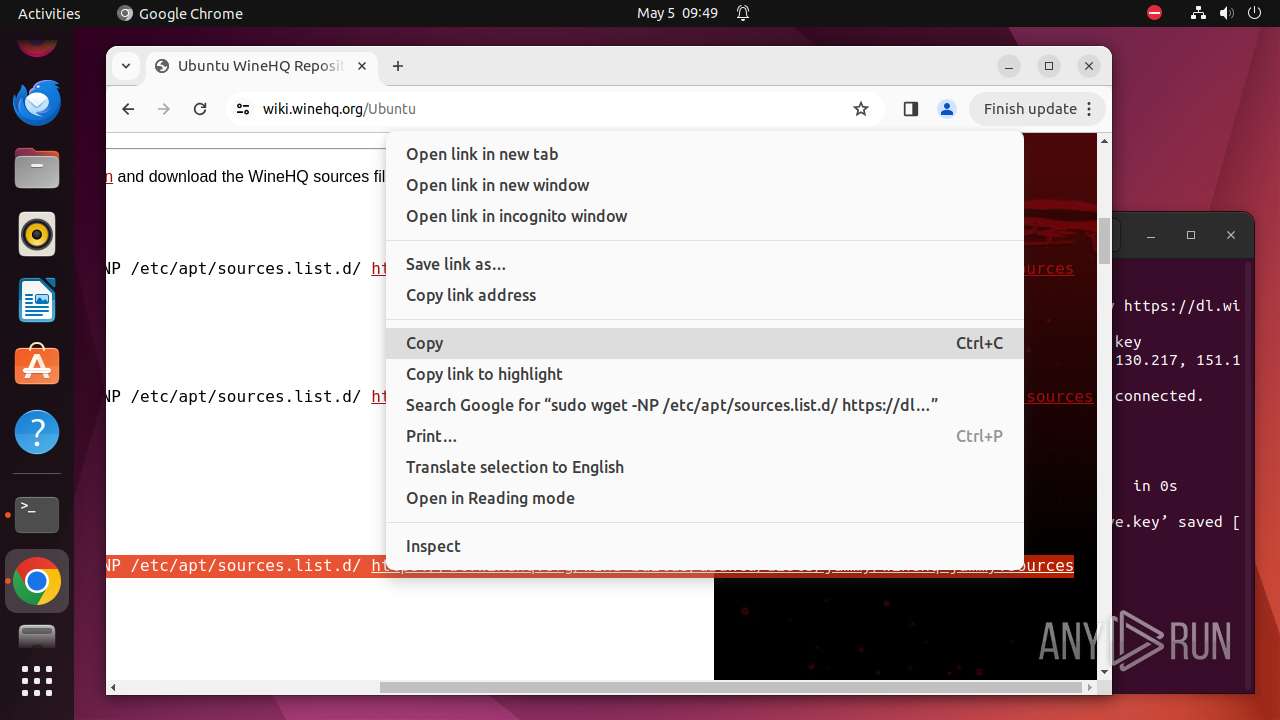The width and height of the screenshot is (1280, 720).
Task: Choose Print... in context menu
Action: 705,436
